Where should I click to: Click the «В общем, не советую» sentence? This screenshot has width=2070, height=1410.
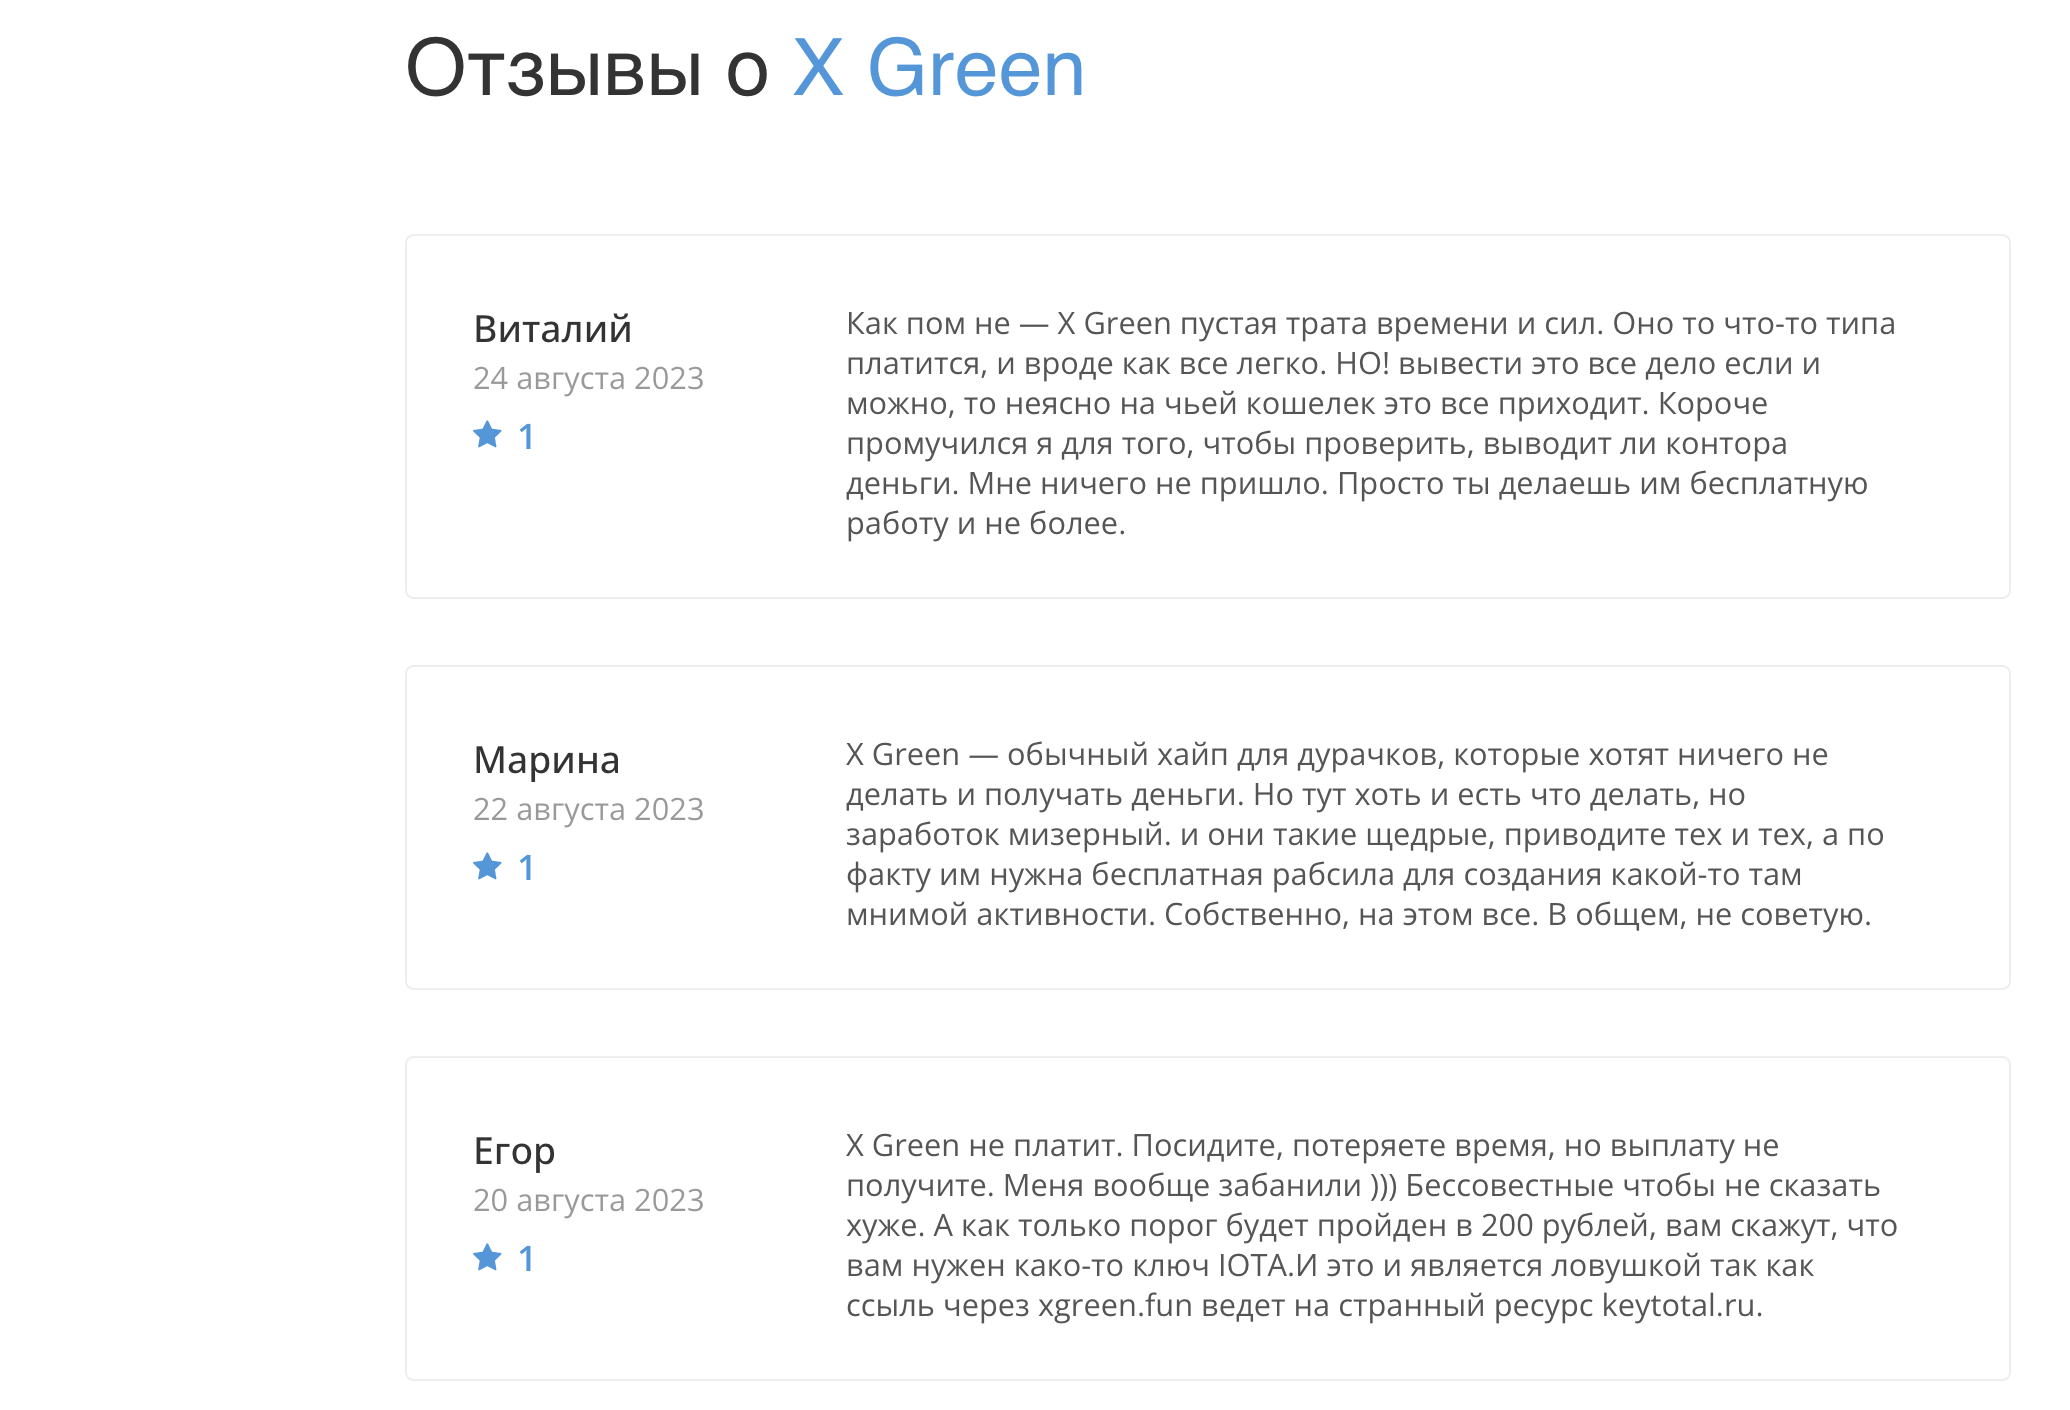(x=1709, y=914)
